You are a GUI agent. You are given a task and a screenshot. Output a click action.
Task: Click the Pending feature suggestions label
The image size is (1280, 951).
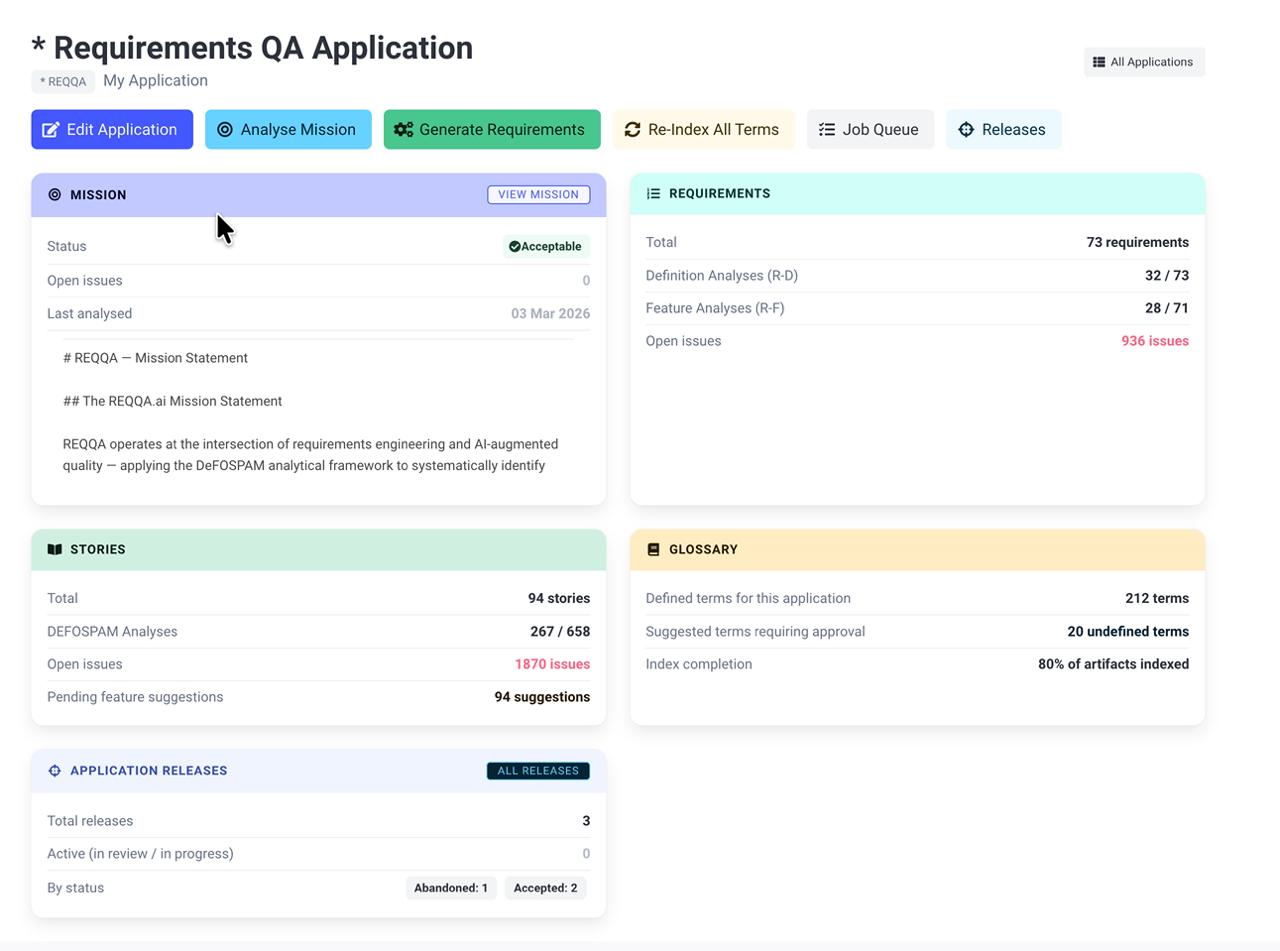coord(135,697)
